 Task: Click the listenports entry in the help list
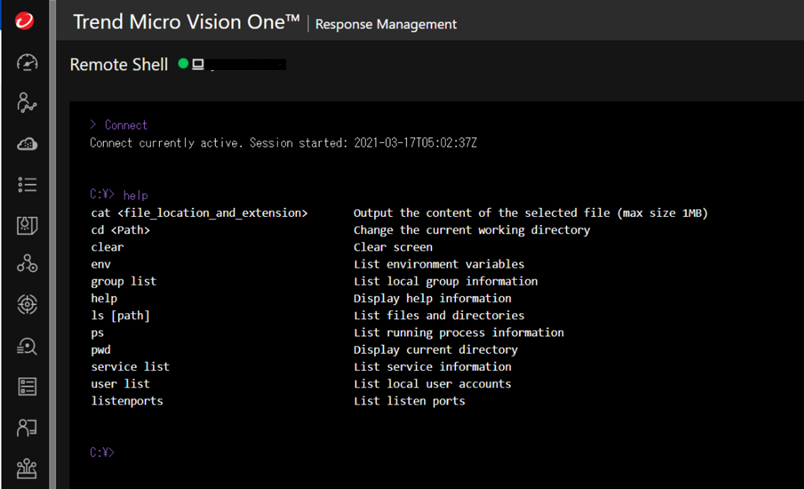point(126,400)
